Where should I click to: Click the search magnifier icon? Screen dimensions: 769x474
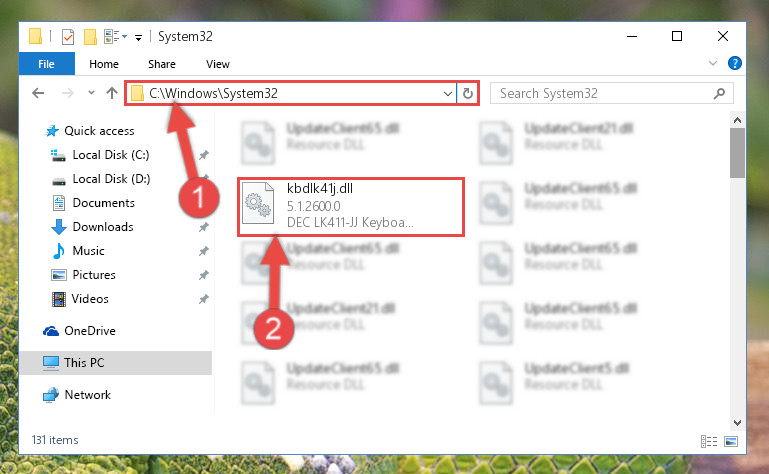click(719, 93)
